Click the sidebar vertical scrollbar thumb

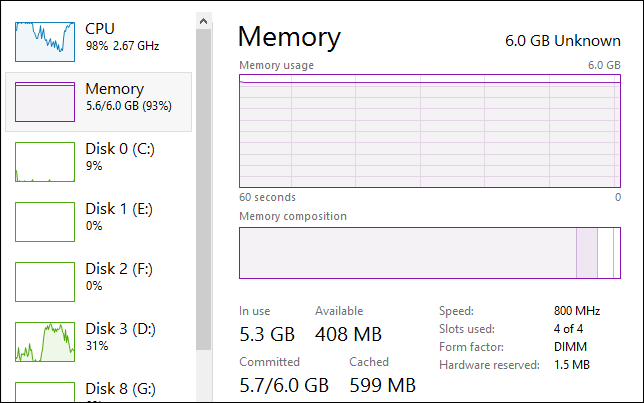[203, 189]
